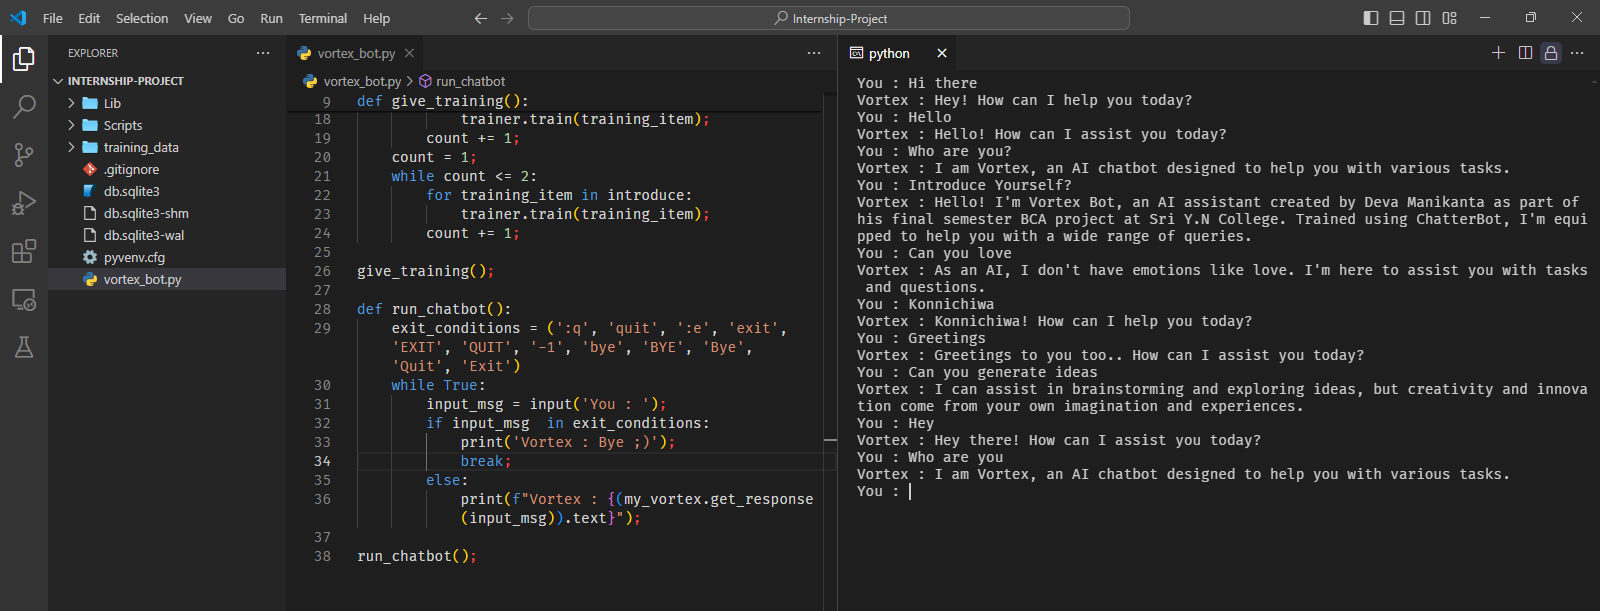Screen dimensions: 1600x611
Task: Open the Remote Explorer view
Action: [24, 299]
